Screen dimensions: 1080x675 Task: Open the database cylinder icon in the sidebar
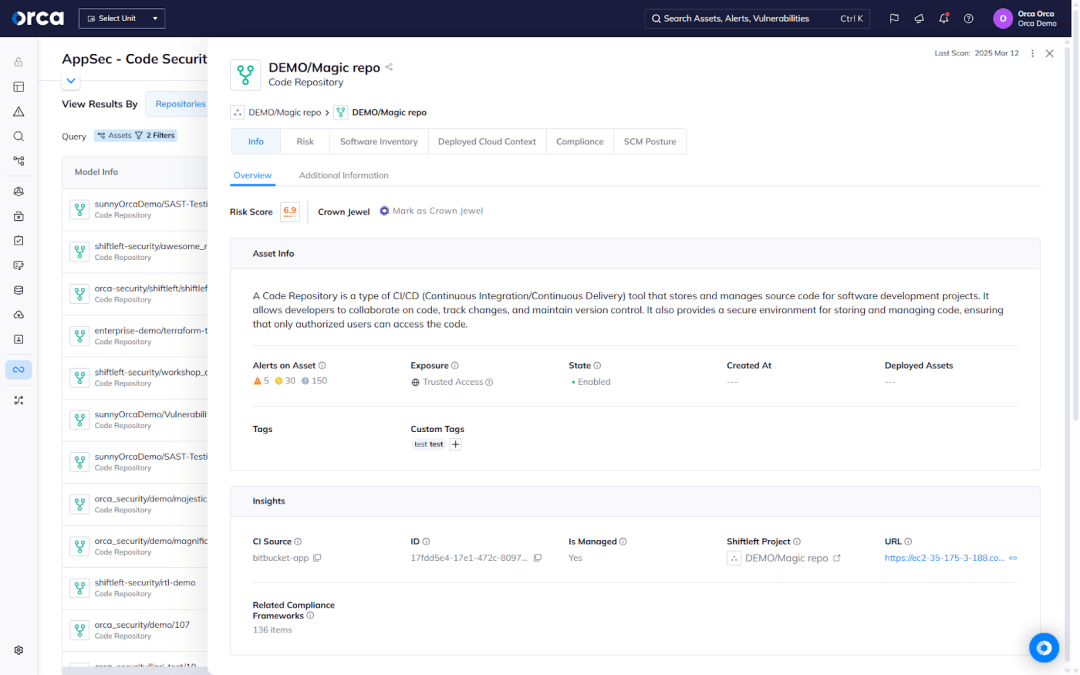[19, 290]
